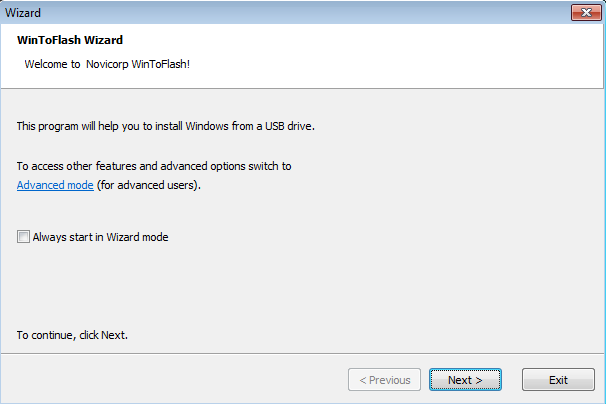Close the Wizard window with X
Screen dimensions: 606x404
pos(586,12)
